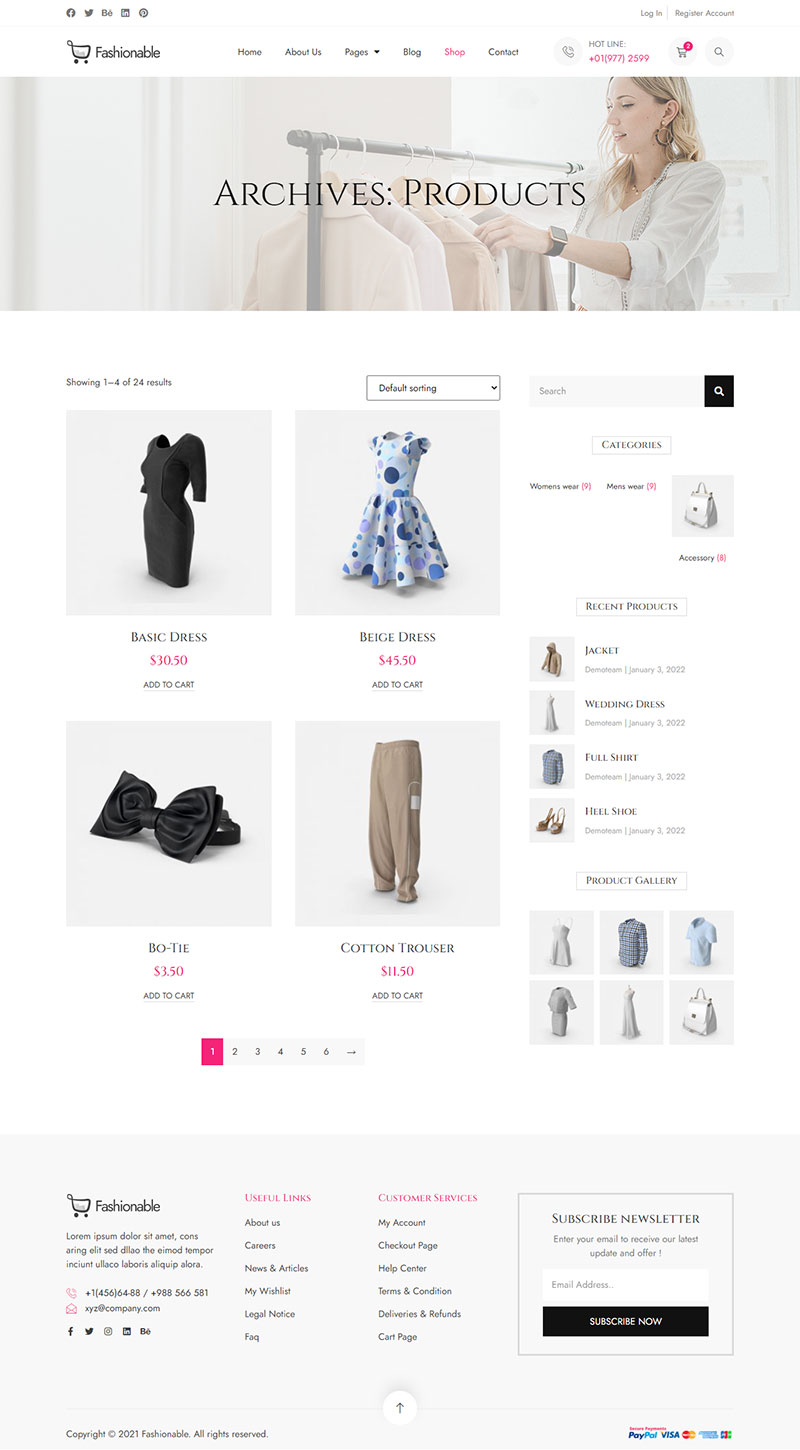
Task: Open the Cotton Trouser product image
Action: pyautogui.click(x=397, y=823)
